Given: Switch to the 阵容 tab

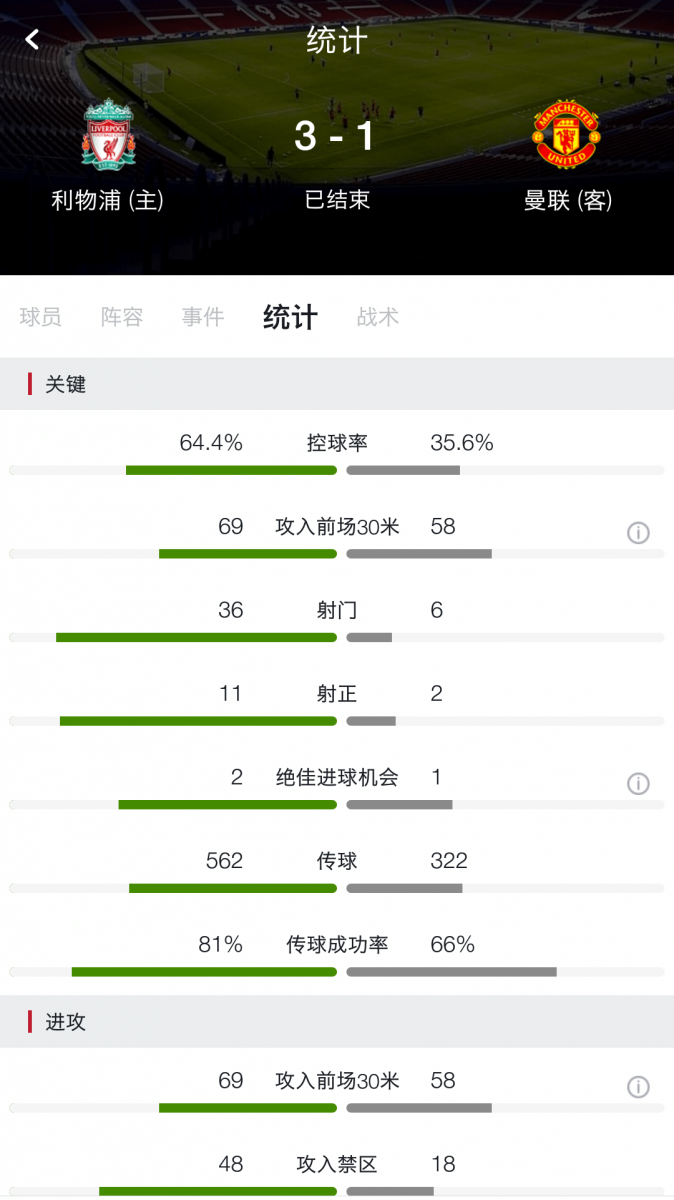Looking at the screenshot, I should pyautogui.click(x=122, y=317).
